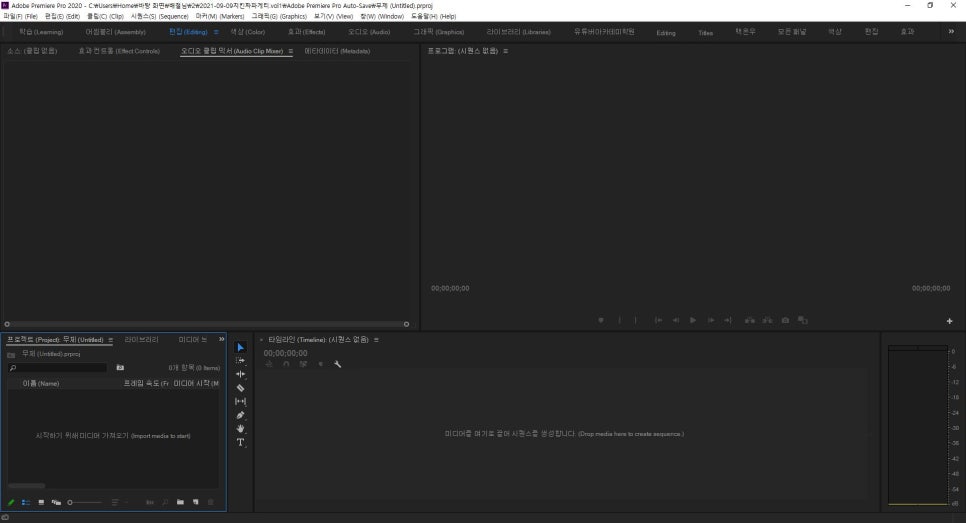Click Mark In button in Program monitor

[x=619, y=320]
